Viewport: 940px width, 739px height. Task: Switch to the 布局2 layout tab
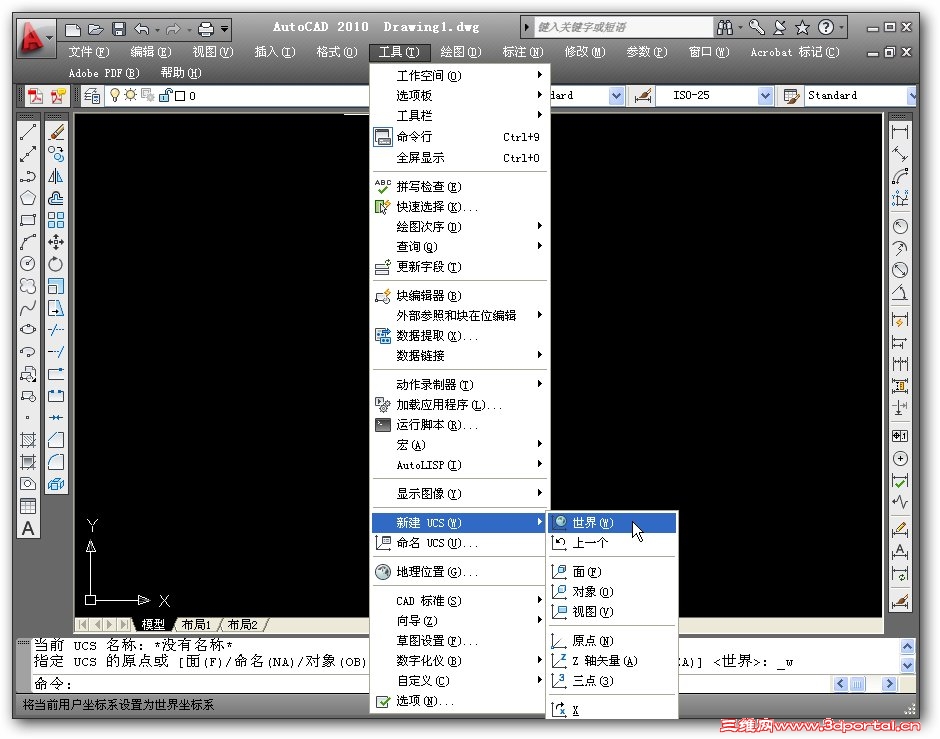tap(242, 625)
